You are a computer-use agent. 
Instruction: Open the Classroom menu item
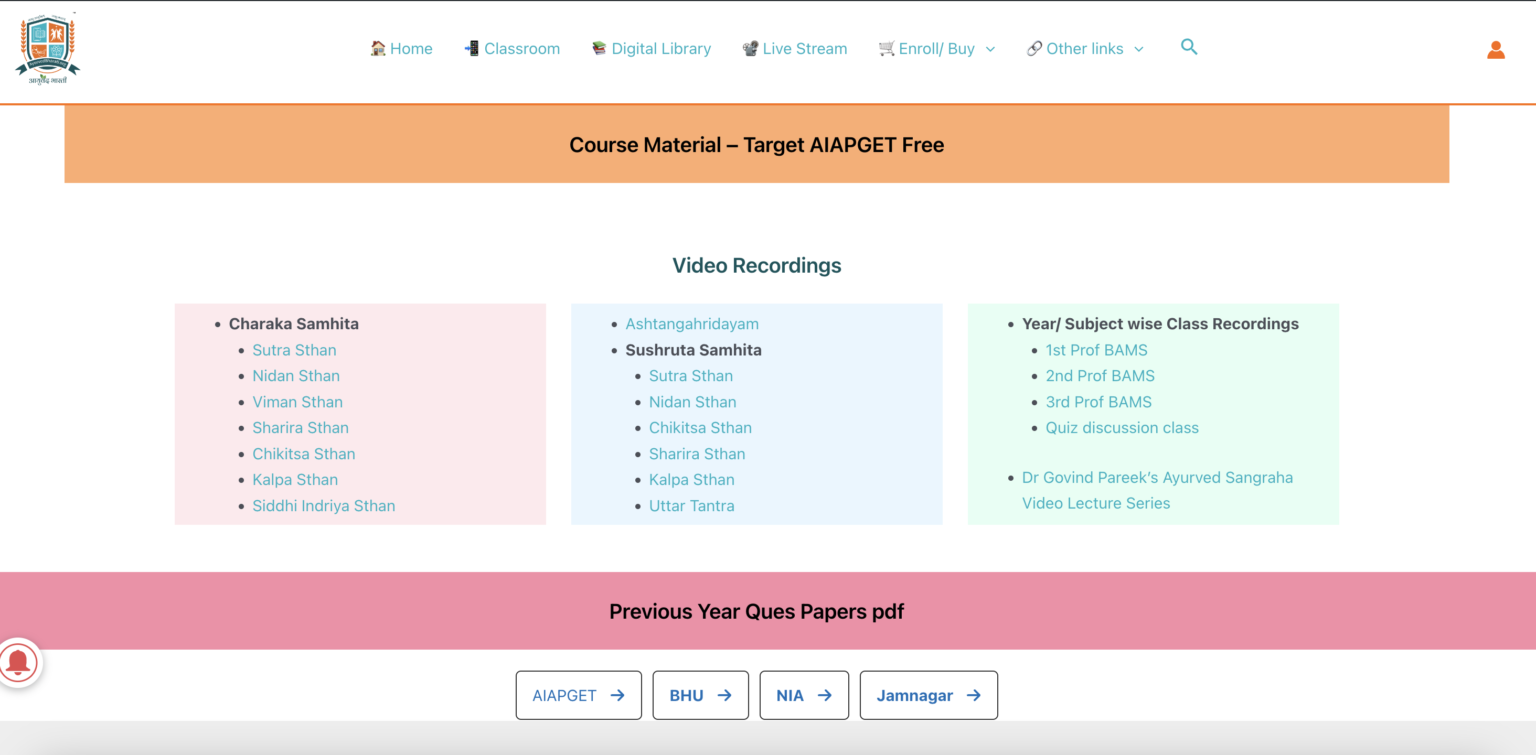click(521, 48)
